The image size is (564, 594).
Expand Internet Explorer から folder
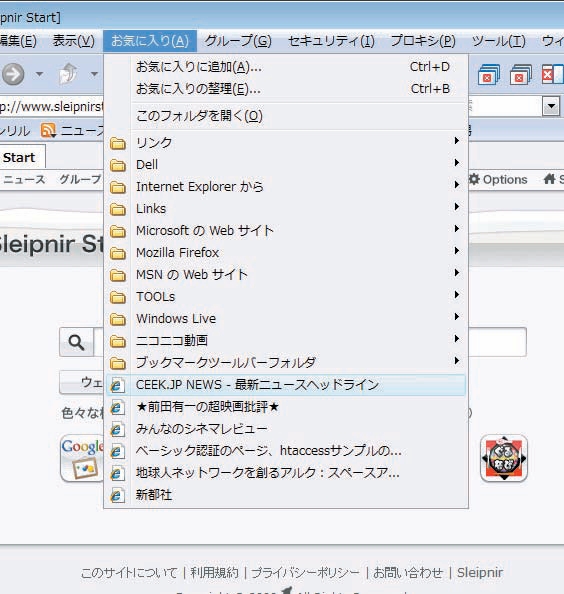286,187
